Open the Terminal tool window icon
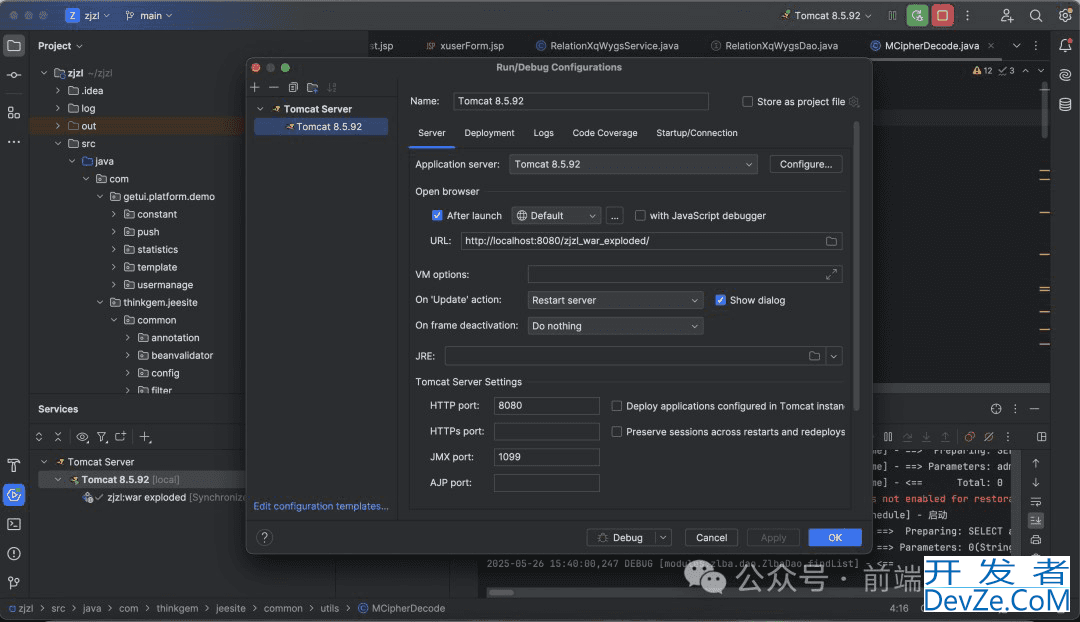The width and height of the screenshot is (1080, 622). point(14,524)
